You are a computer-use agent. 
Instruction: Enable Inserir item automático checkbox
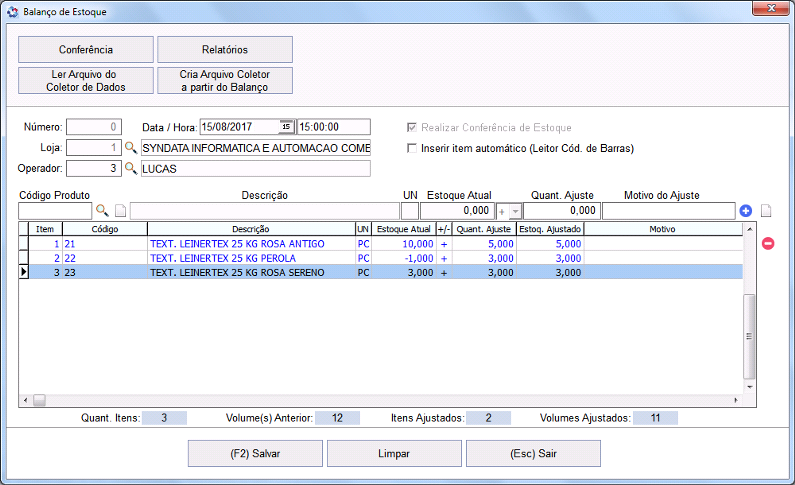(x=412, y=148)
